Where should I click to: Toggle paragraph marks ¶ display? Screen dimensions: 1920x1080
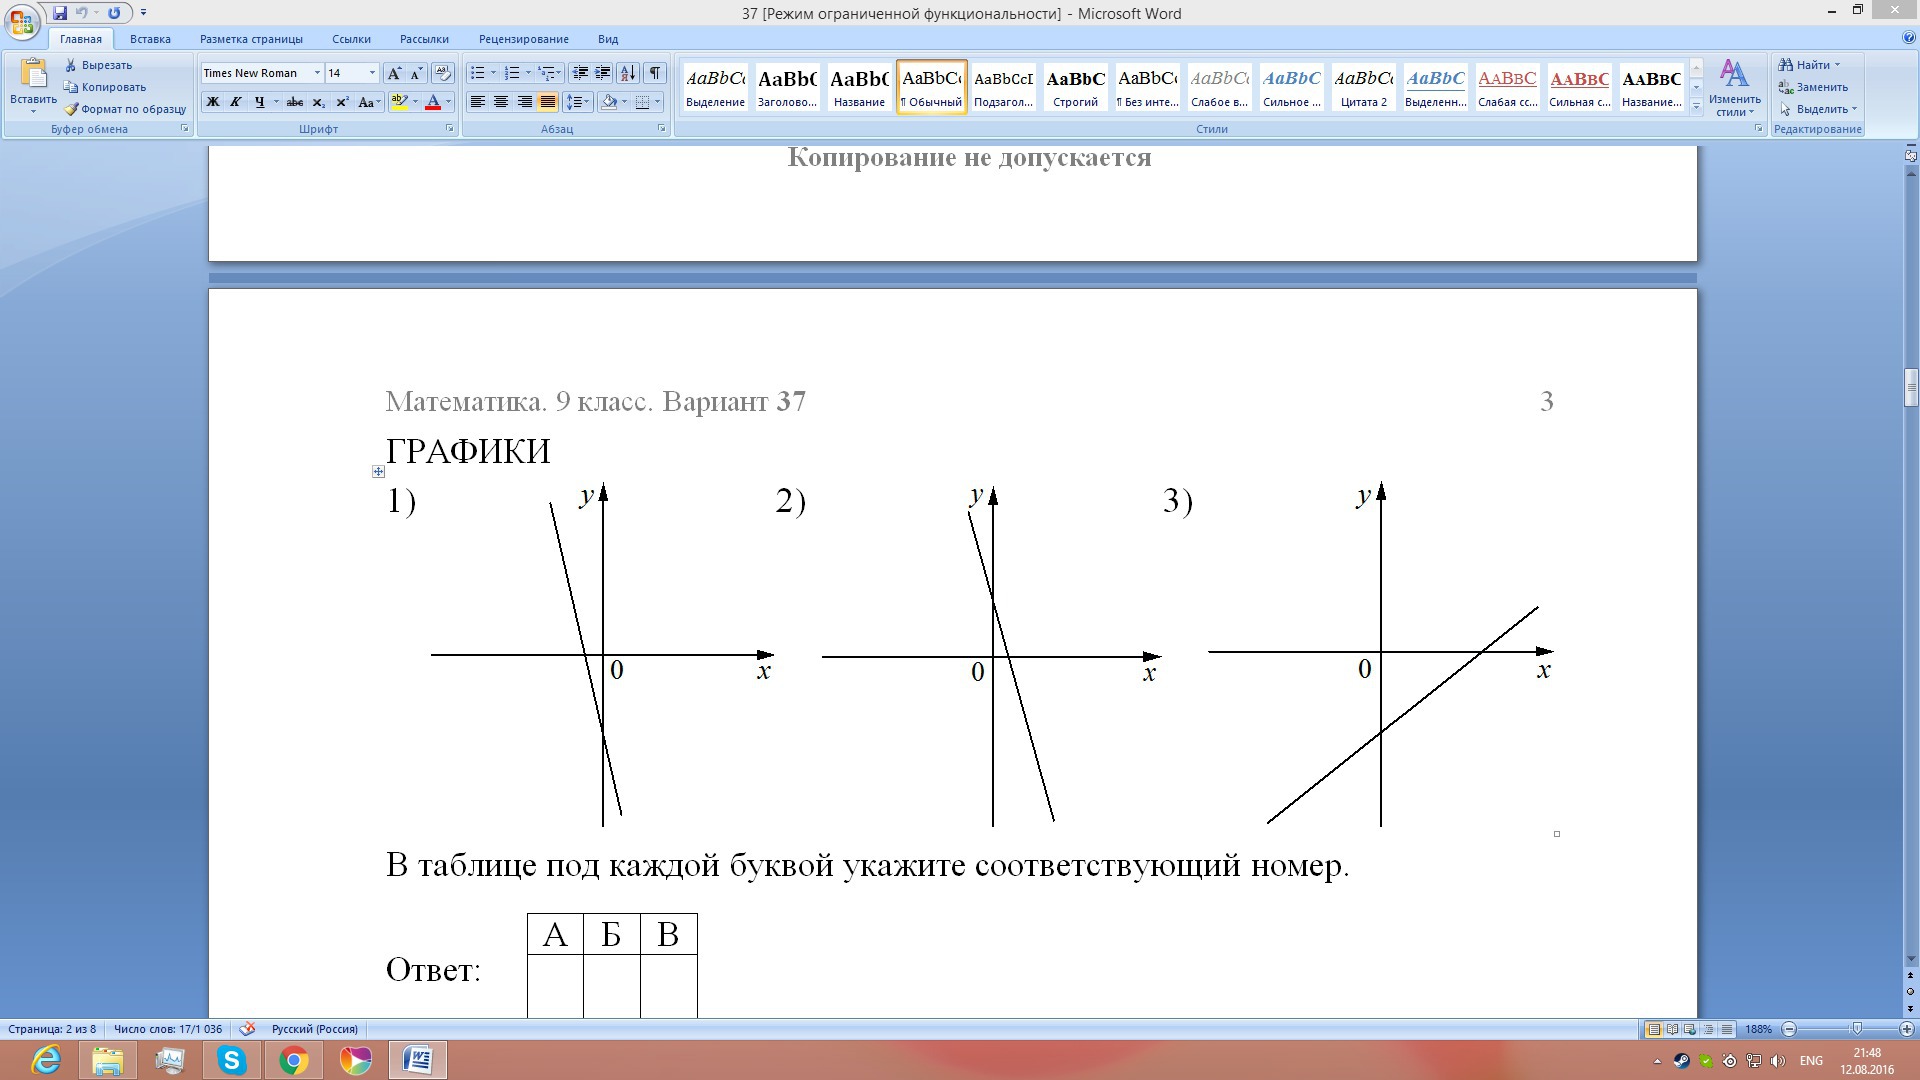tap(654, 73)
